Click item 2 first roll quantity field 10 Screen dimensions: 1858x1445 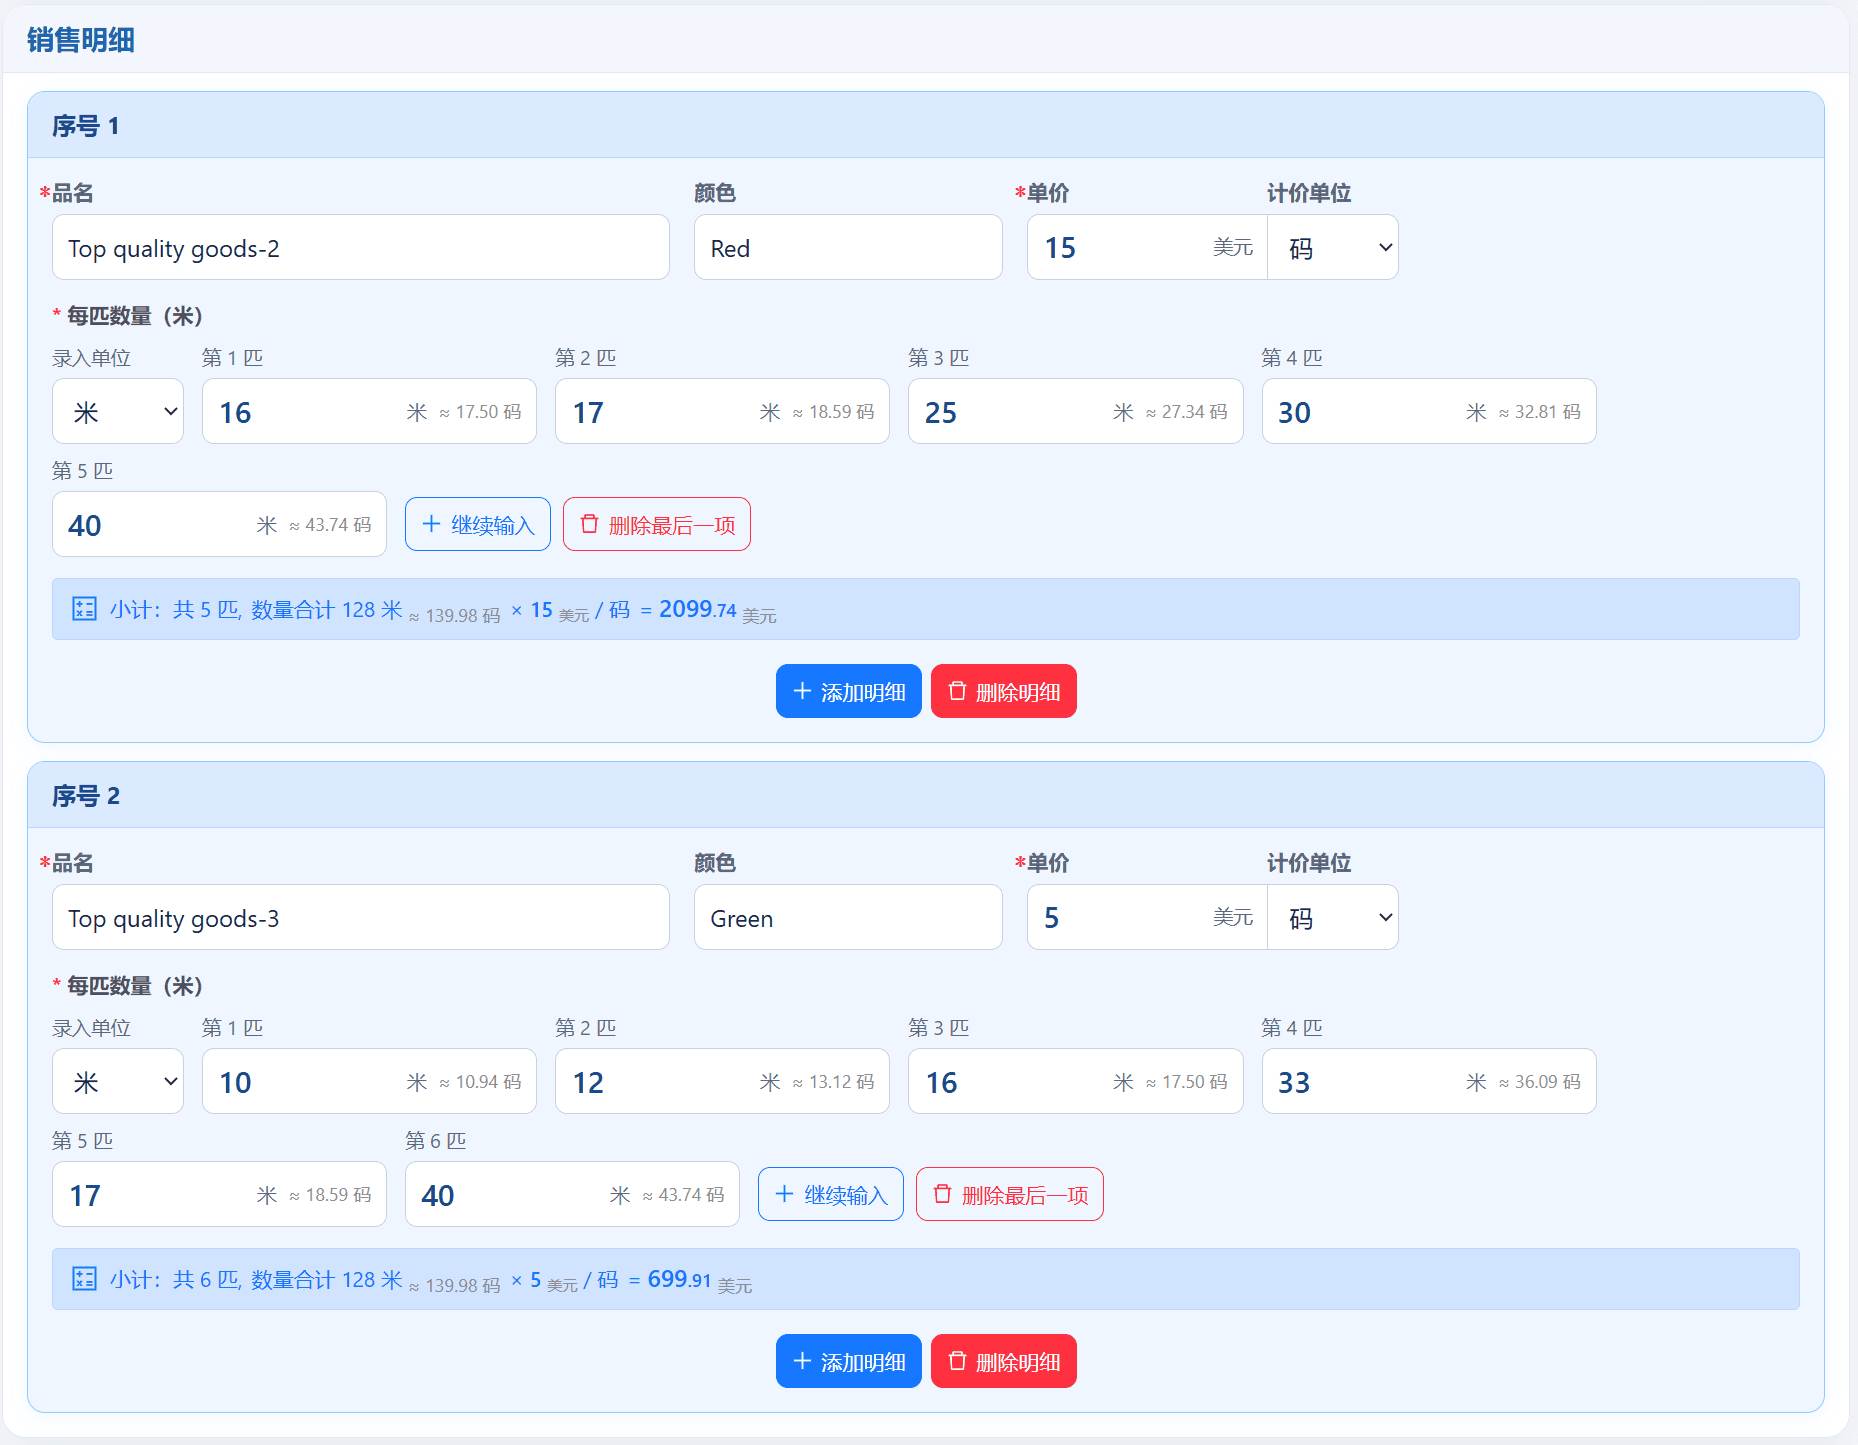pyautogui.click(x=369, y=1081)
